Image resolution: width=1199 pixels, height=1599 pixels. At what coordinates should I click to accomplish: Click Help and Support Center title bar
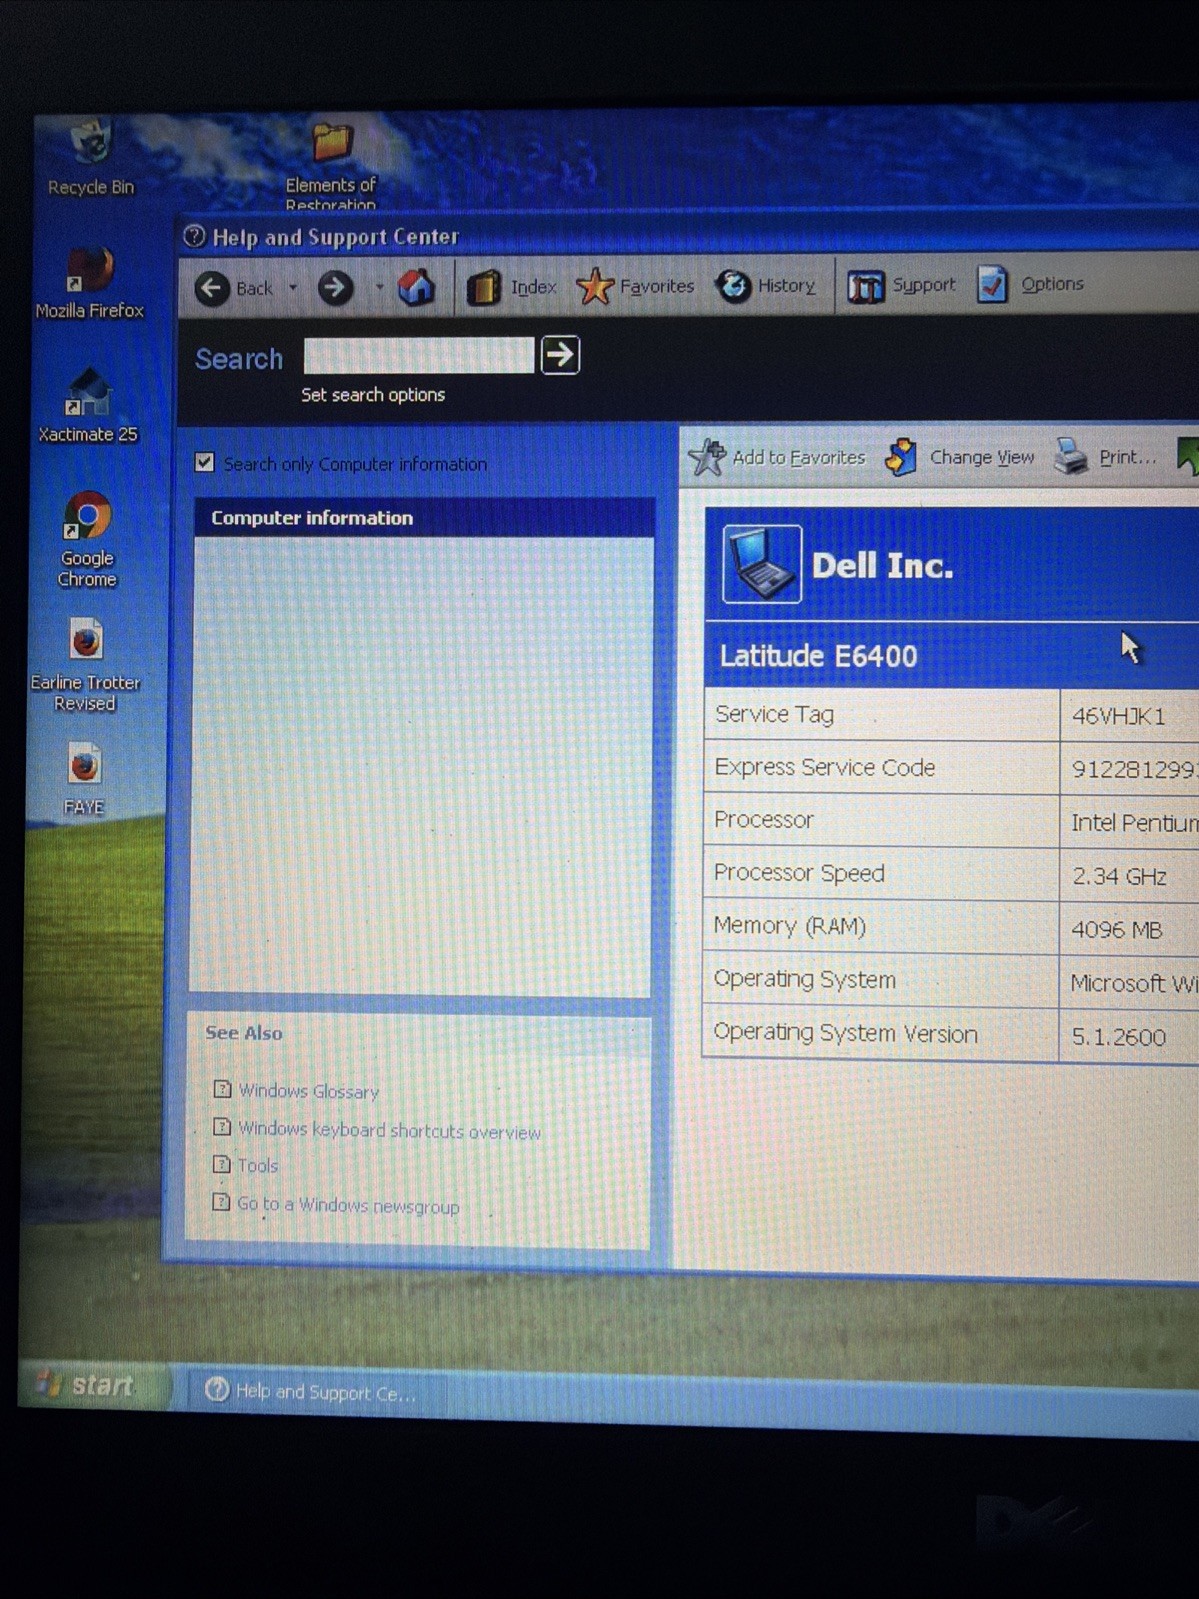tap(690, 237)
